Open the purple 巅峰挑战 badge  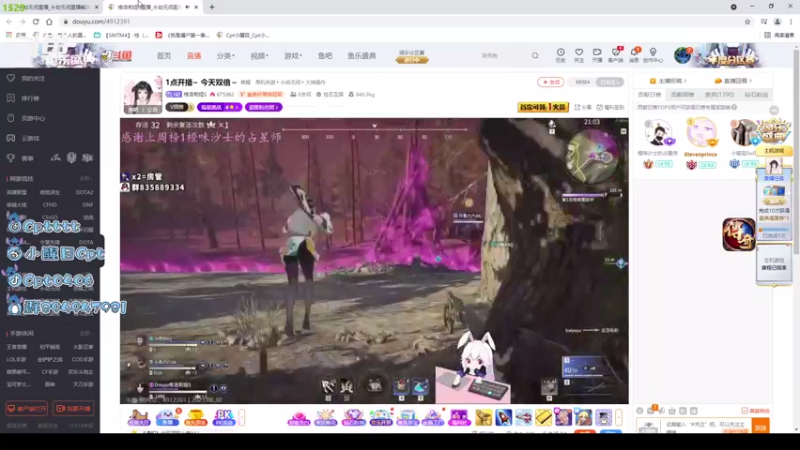pos(219,107)
